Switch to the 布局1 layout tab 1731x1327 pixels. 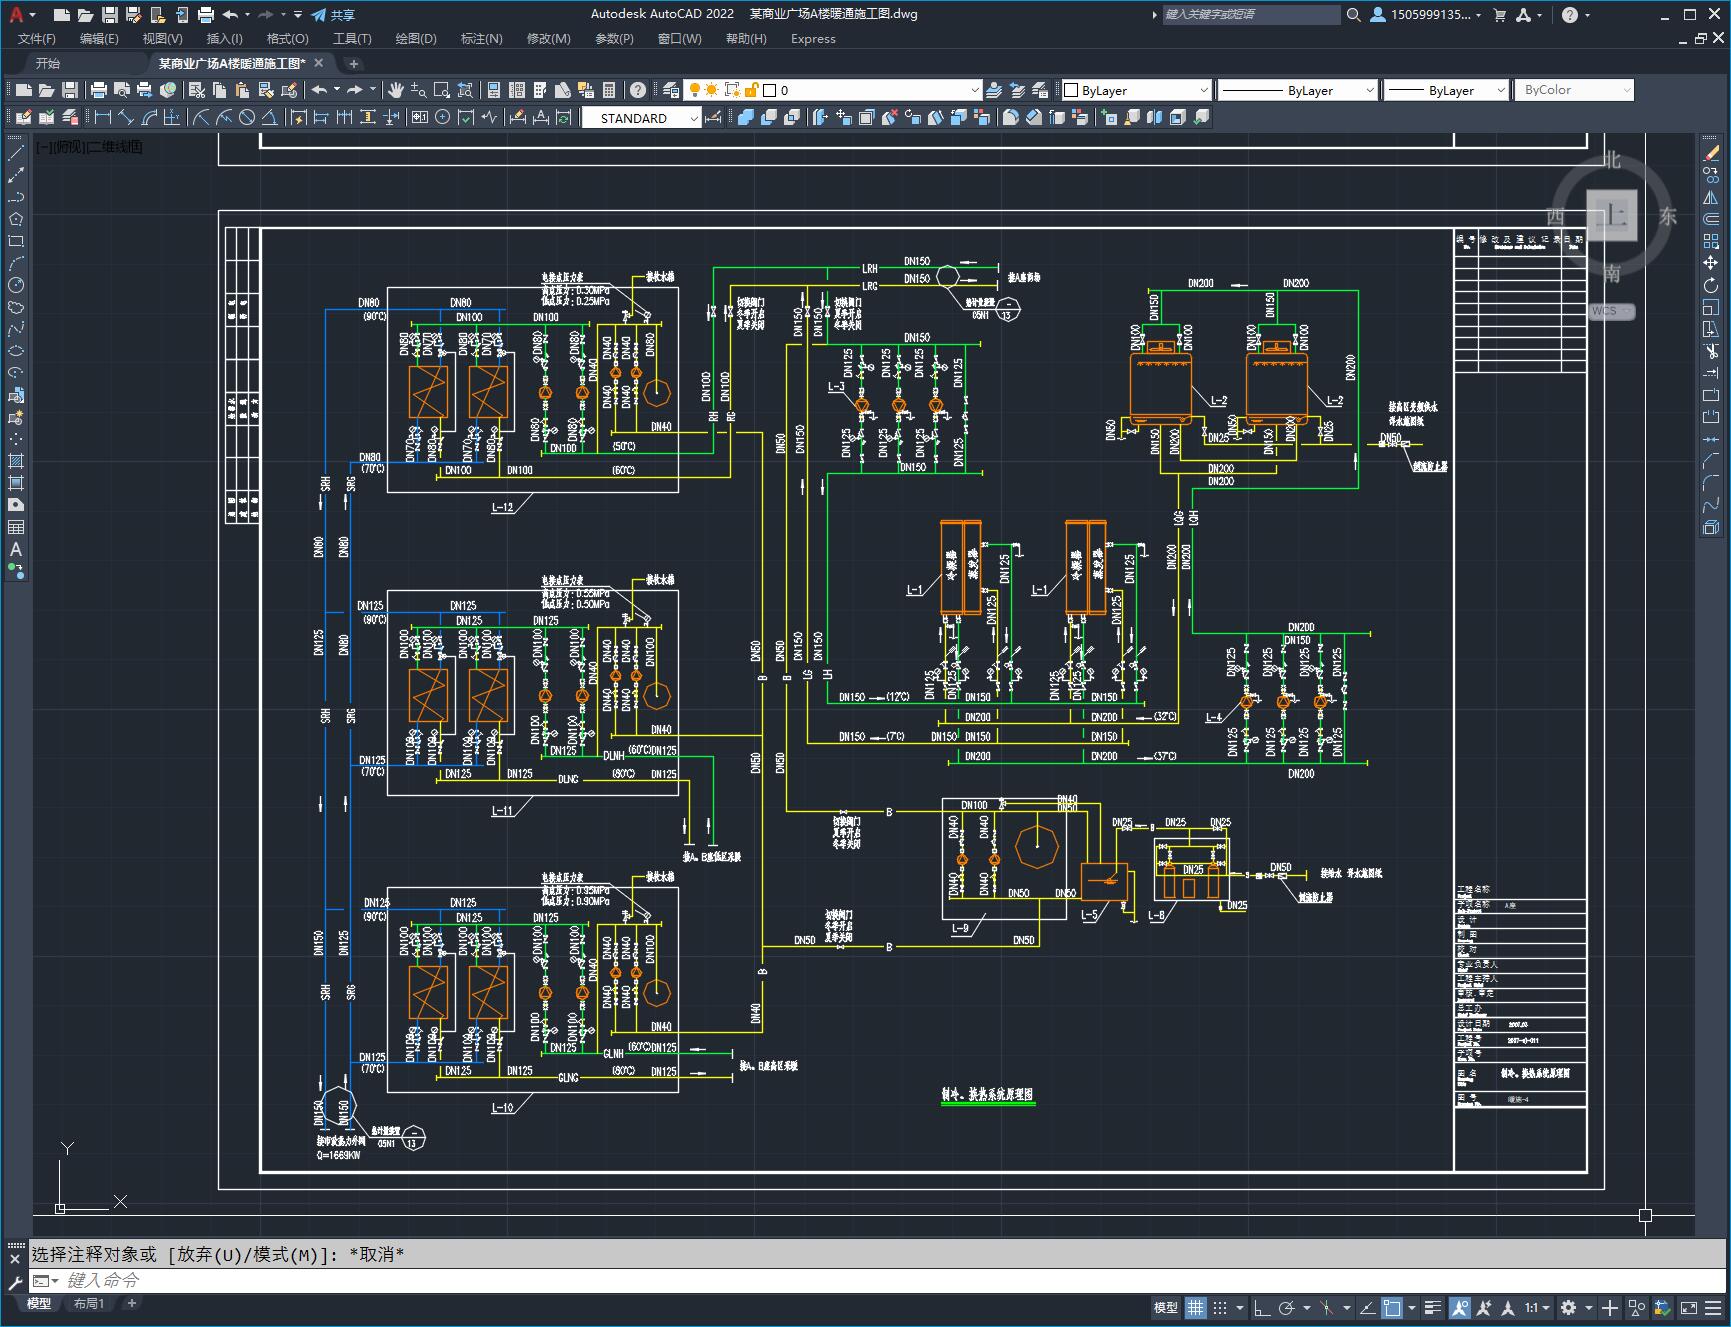89,1303
